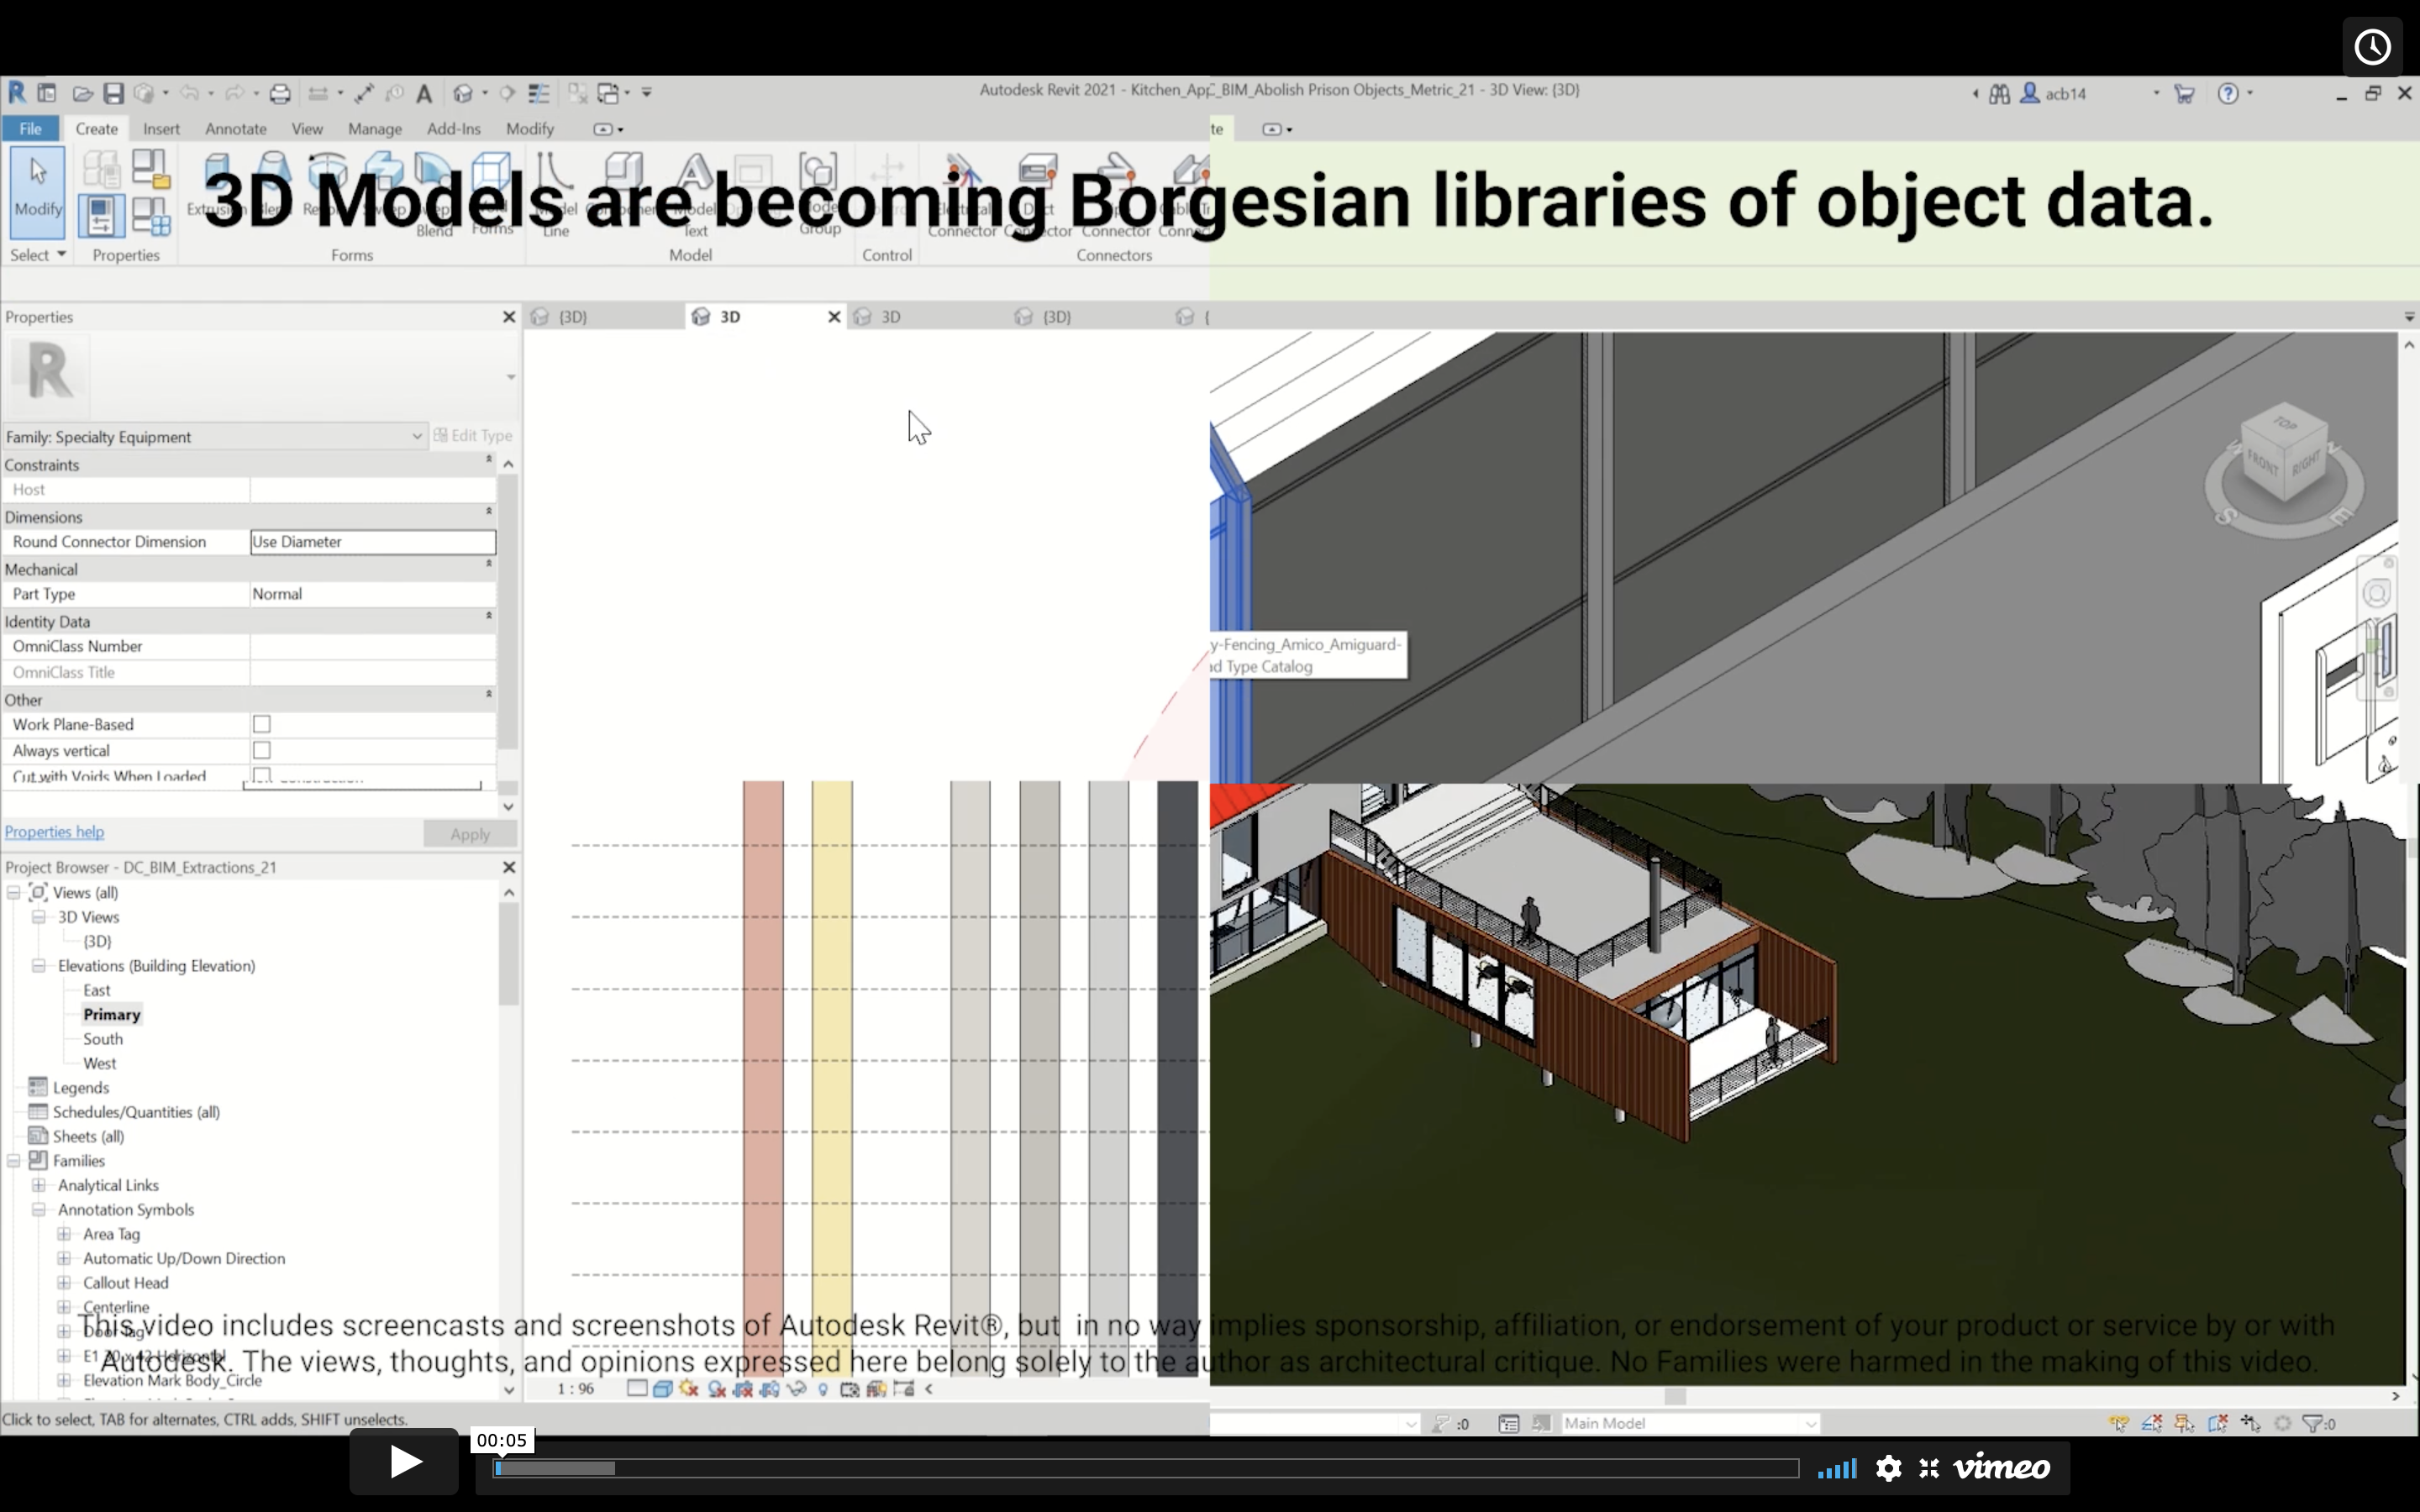This screenshot has width=2420, height=1512.
Task: Click the Switch Windows icon in quick access toolbar
Action: (x=608, y=94)
